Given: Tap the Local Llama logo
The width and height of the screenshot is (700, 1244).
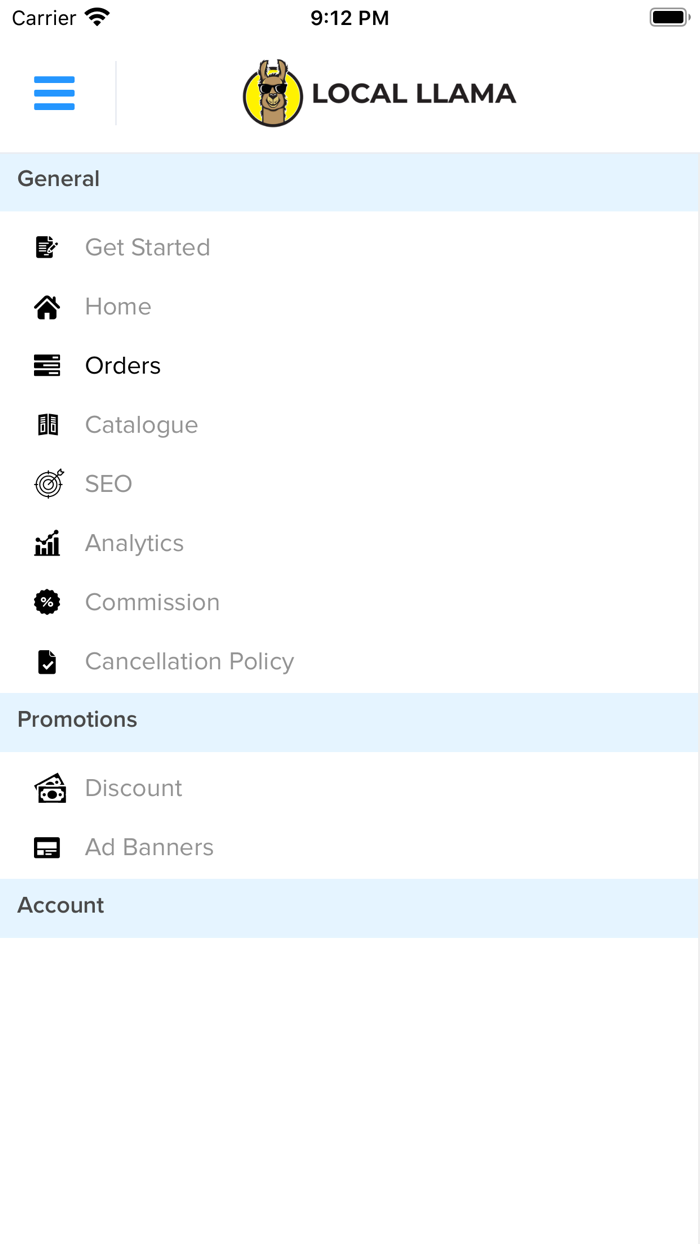Looking at the screenshot, I should coord(380,94).
